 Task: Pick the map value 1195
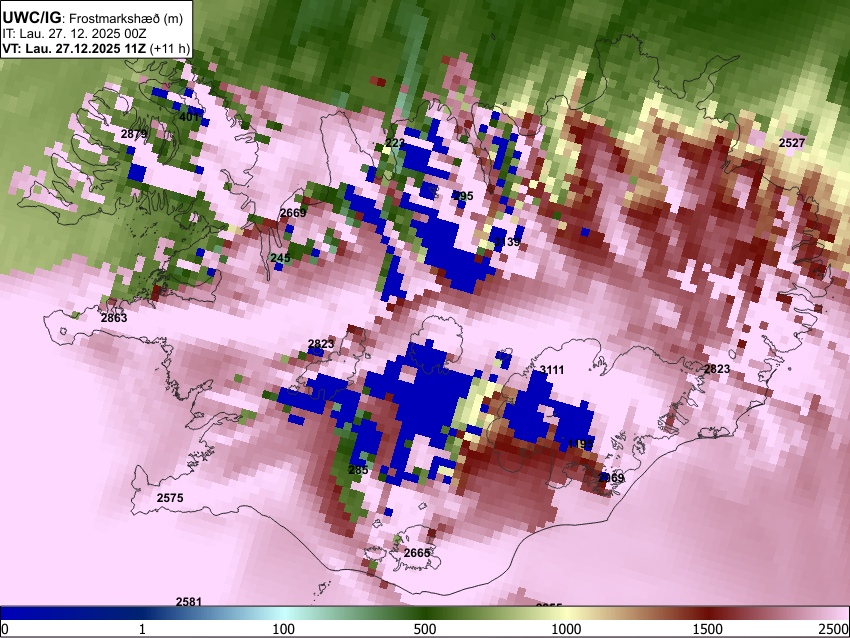(580, 444)
